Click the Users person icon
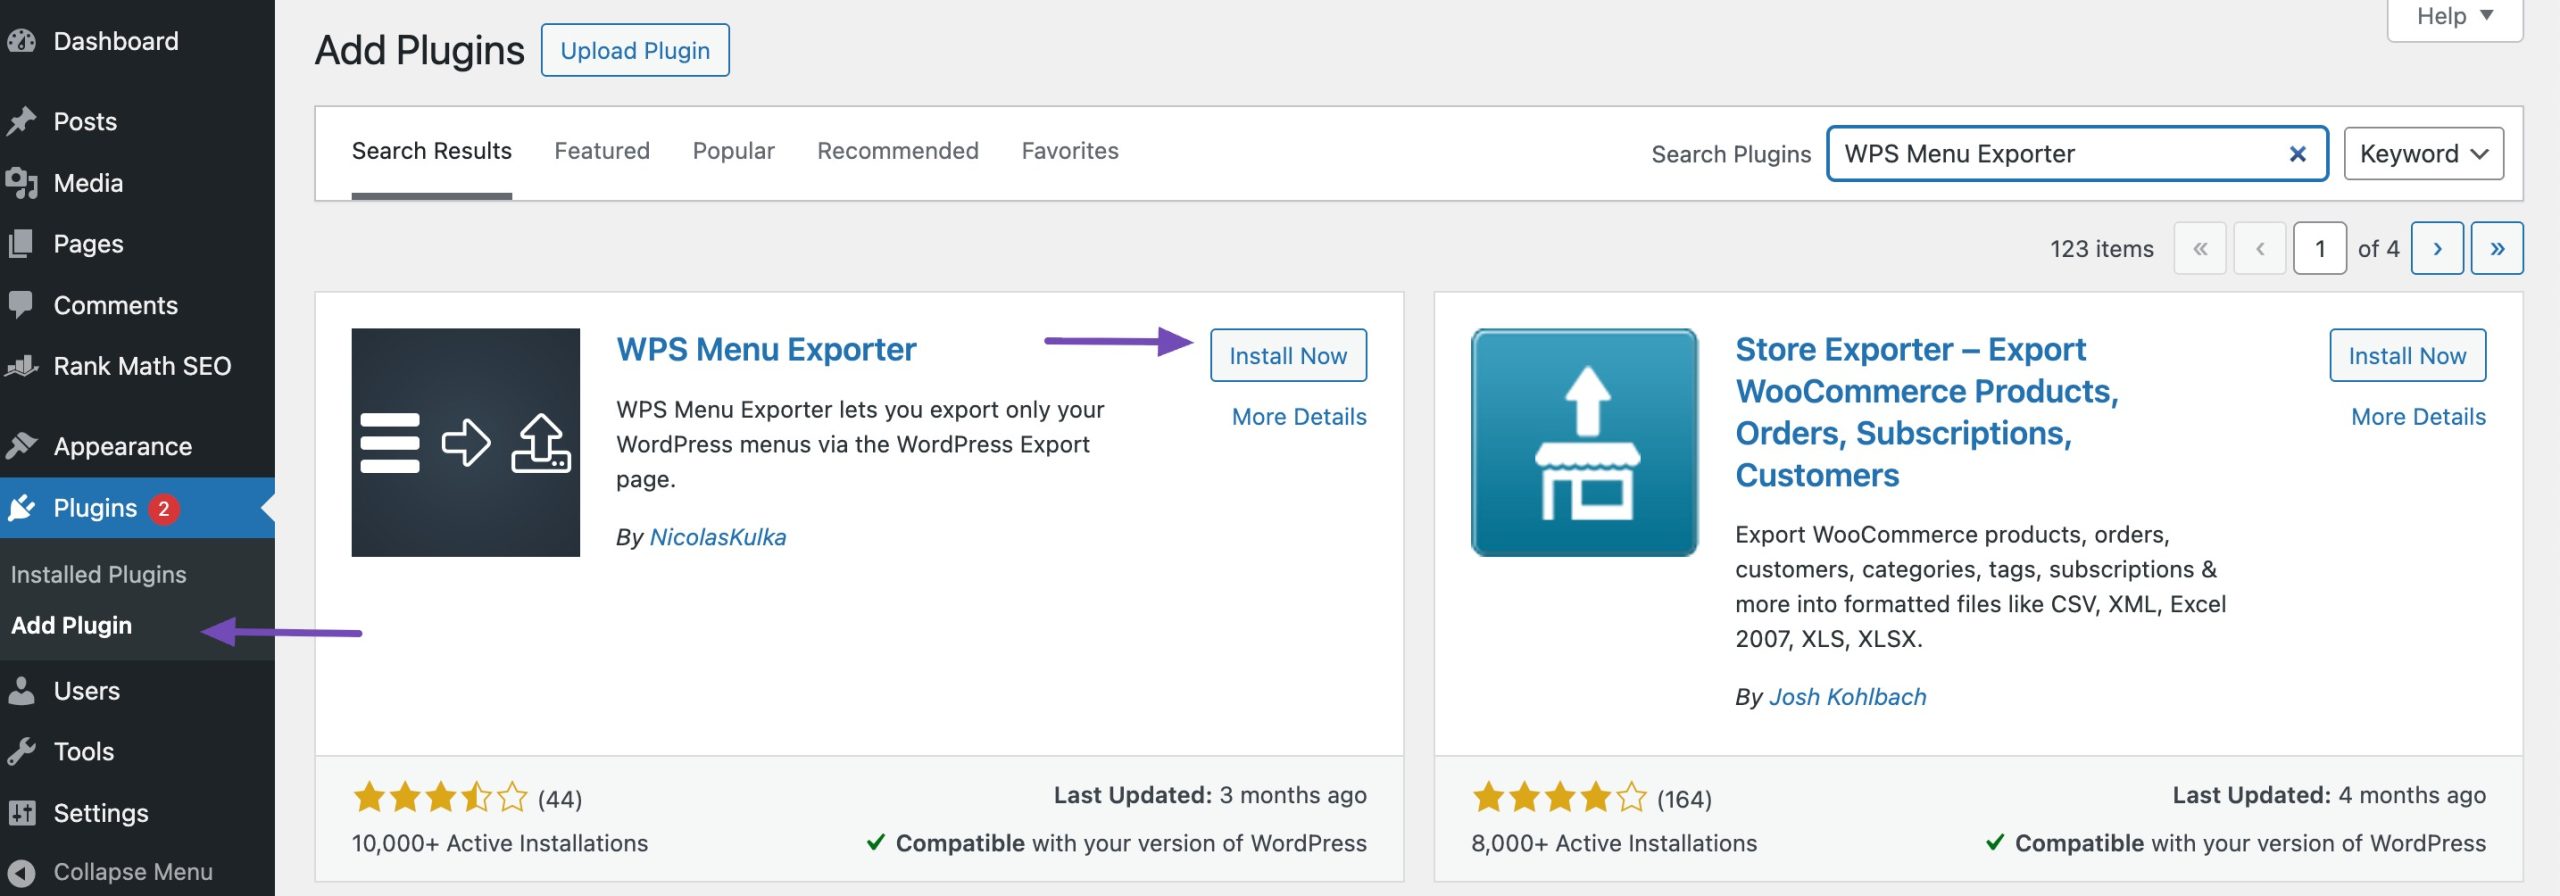 (21, 691)
